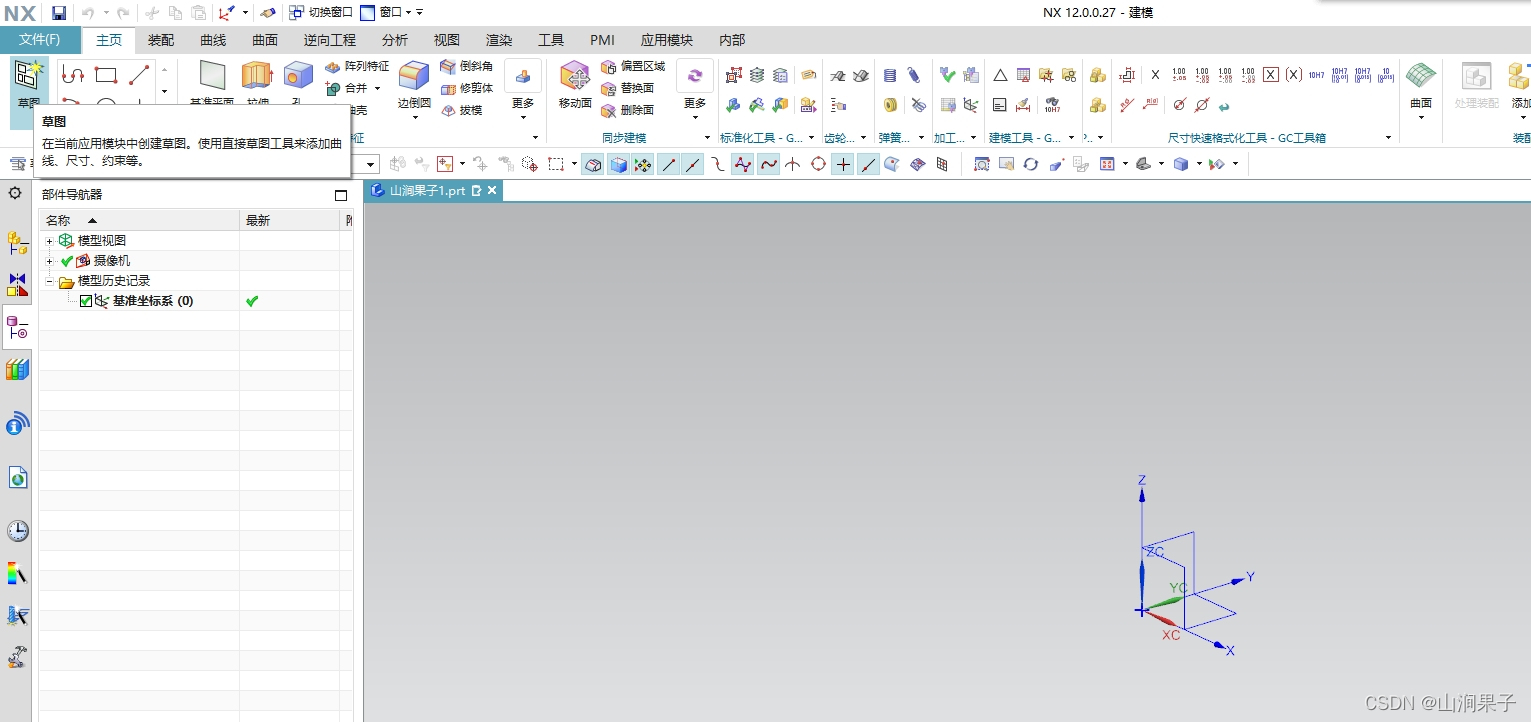Click the triangle icon in 建模工具 group

tap(999, 75)
